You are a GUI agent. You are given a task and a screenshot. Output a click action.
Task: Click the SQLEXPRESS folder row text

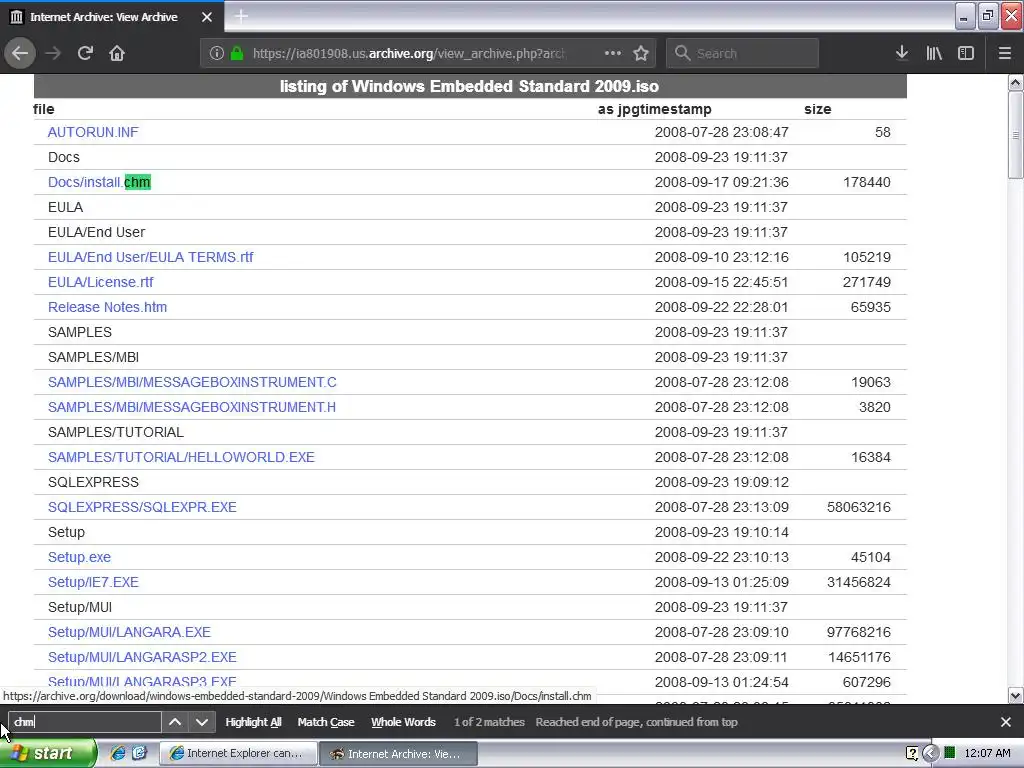click(93, 482)
